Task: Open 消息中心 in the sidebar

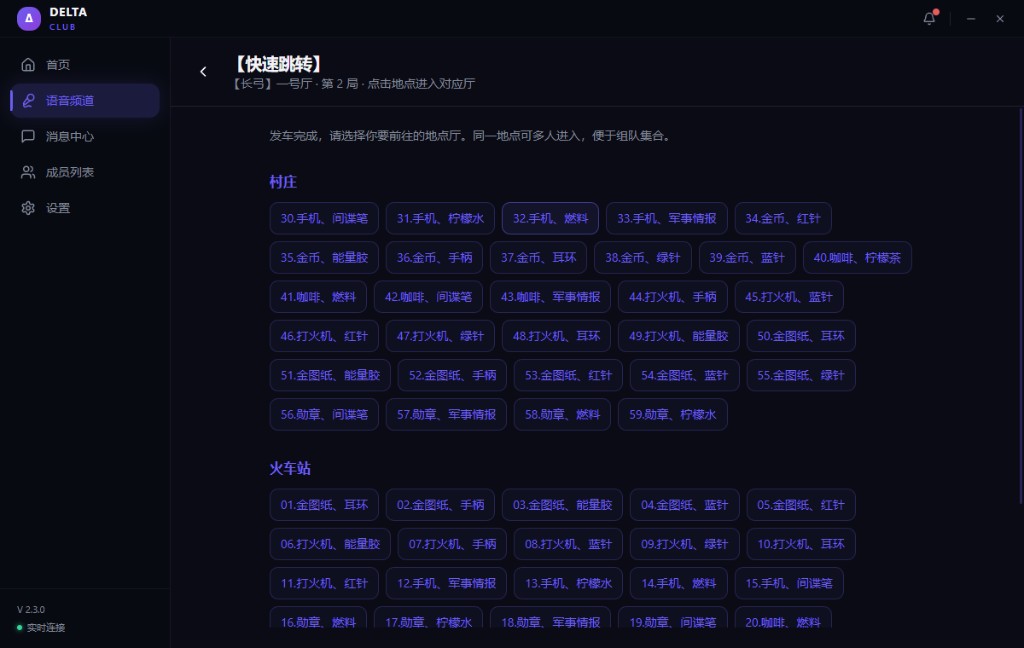Action: (x=85, y=137)
